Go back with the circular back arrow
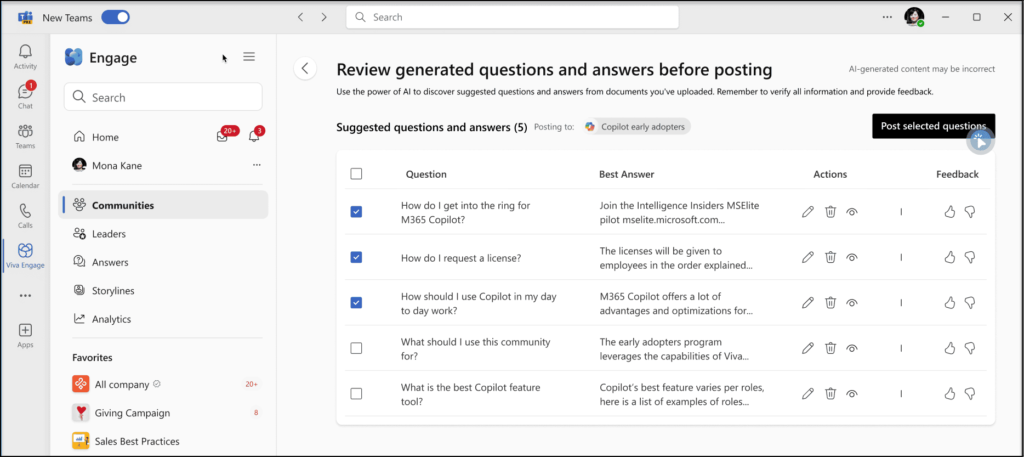The image size is (1024, 457). pyautogui.click(x=305, y=69)
